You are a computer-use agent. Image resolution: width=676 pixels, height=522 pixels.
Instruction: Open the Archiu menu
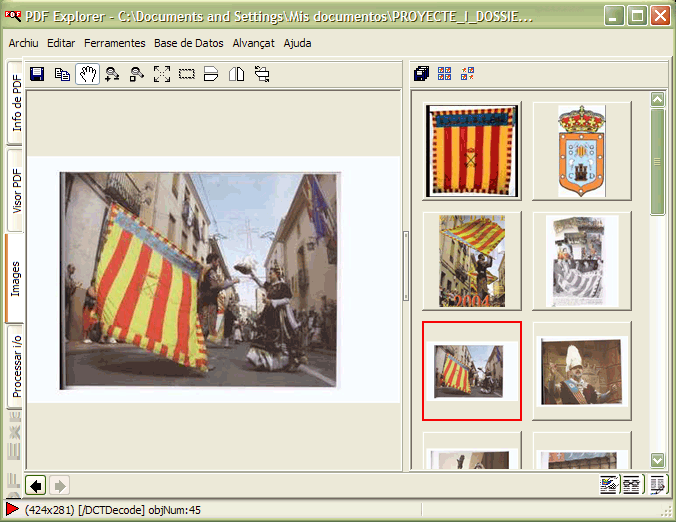coord(23,43)
